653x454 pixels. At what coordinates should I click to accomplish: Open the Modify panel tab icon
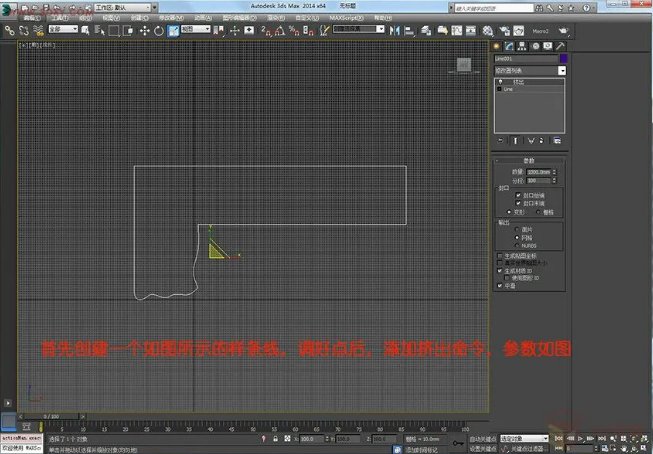click(508, 46)
